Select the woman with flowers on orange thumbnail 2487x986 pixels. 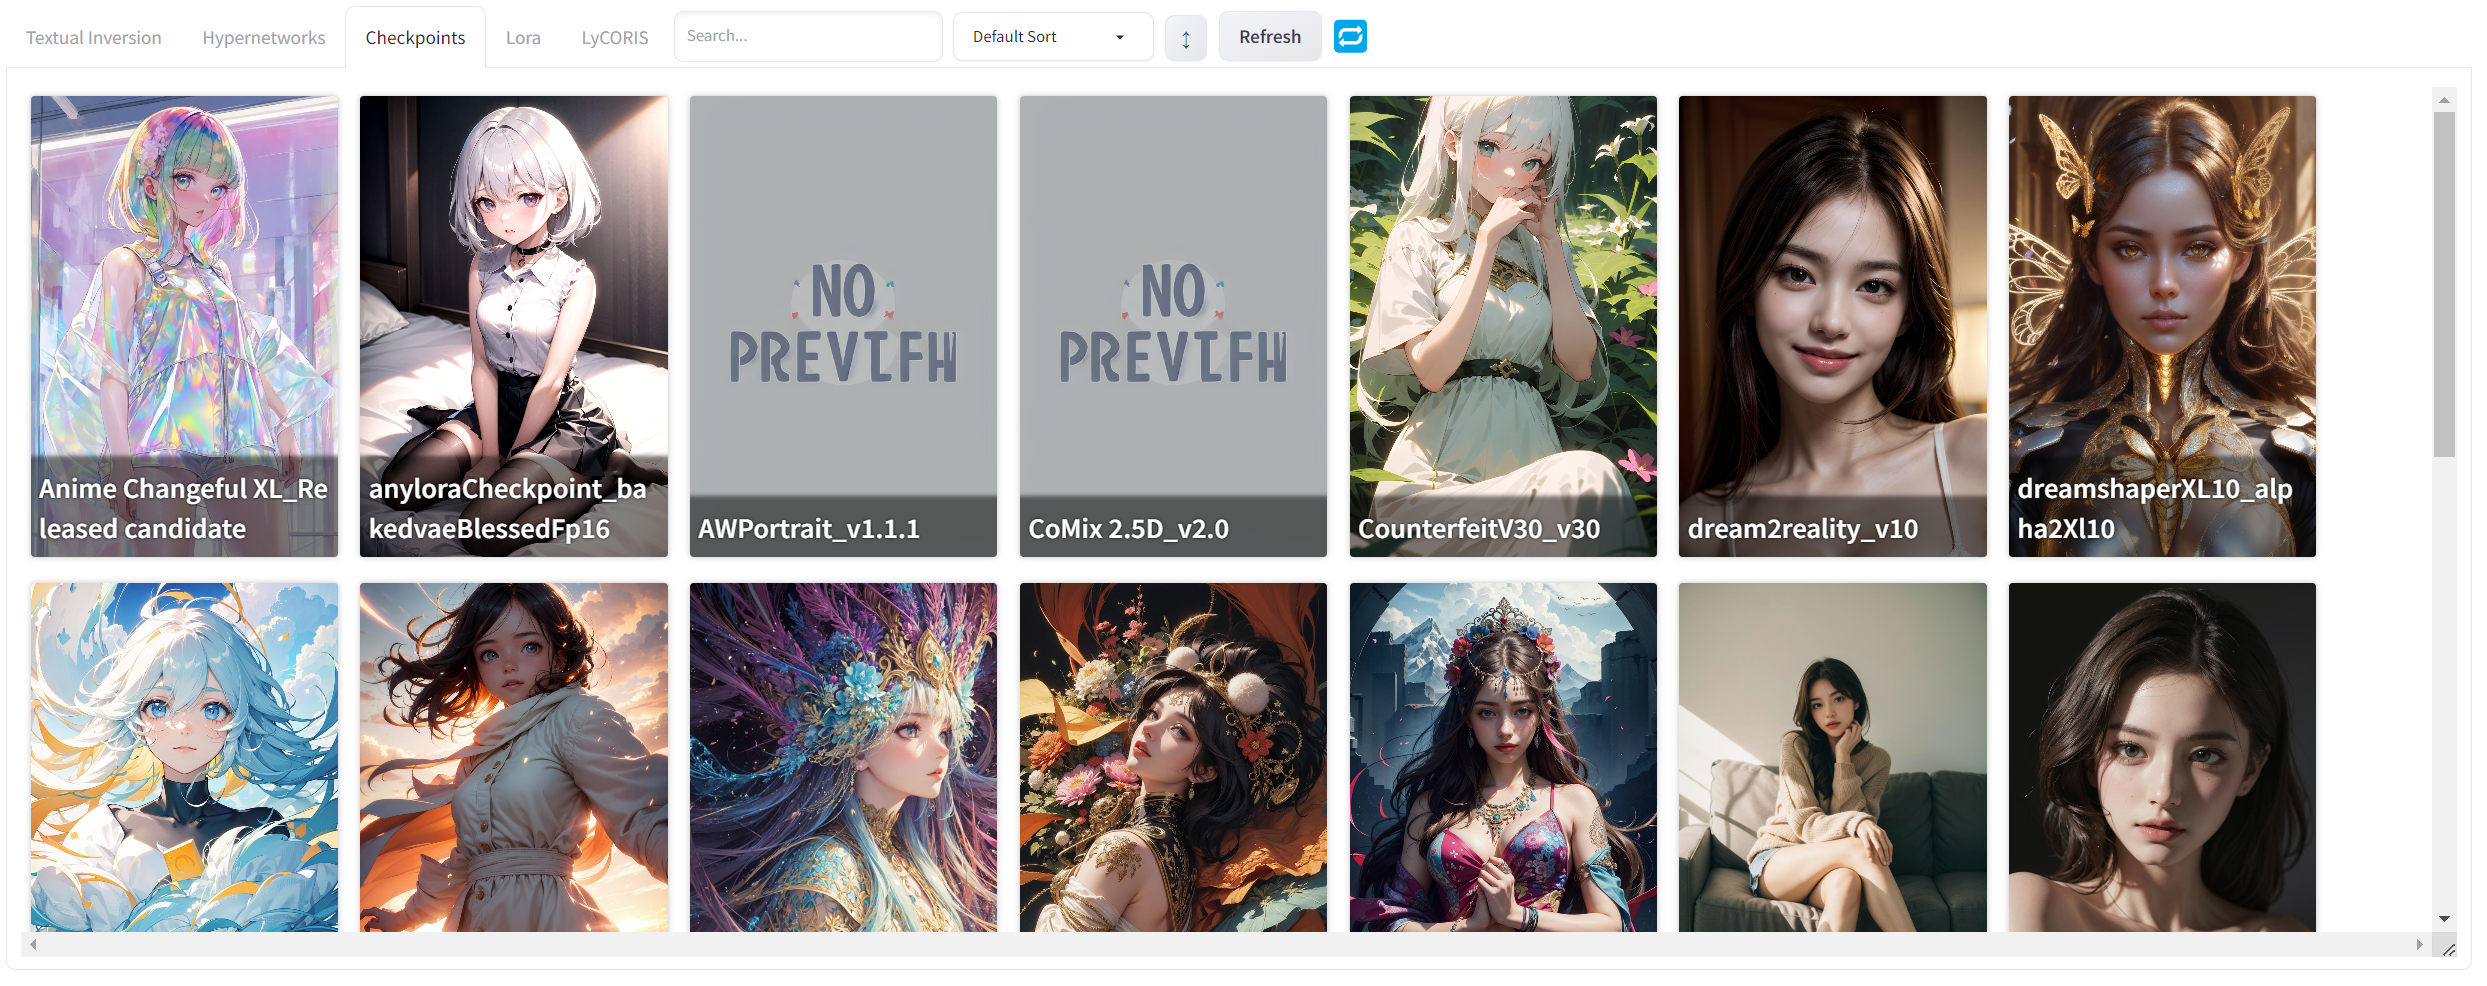pyautogui.click(x=1173, y=757)
